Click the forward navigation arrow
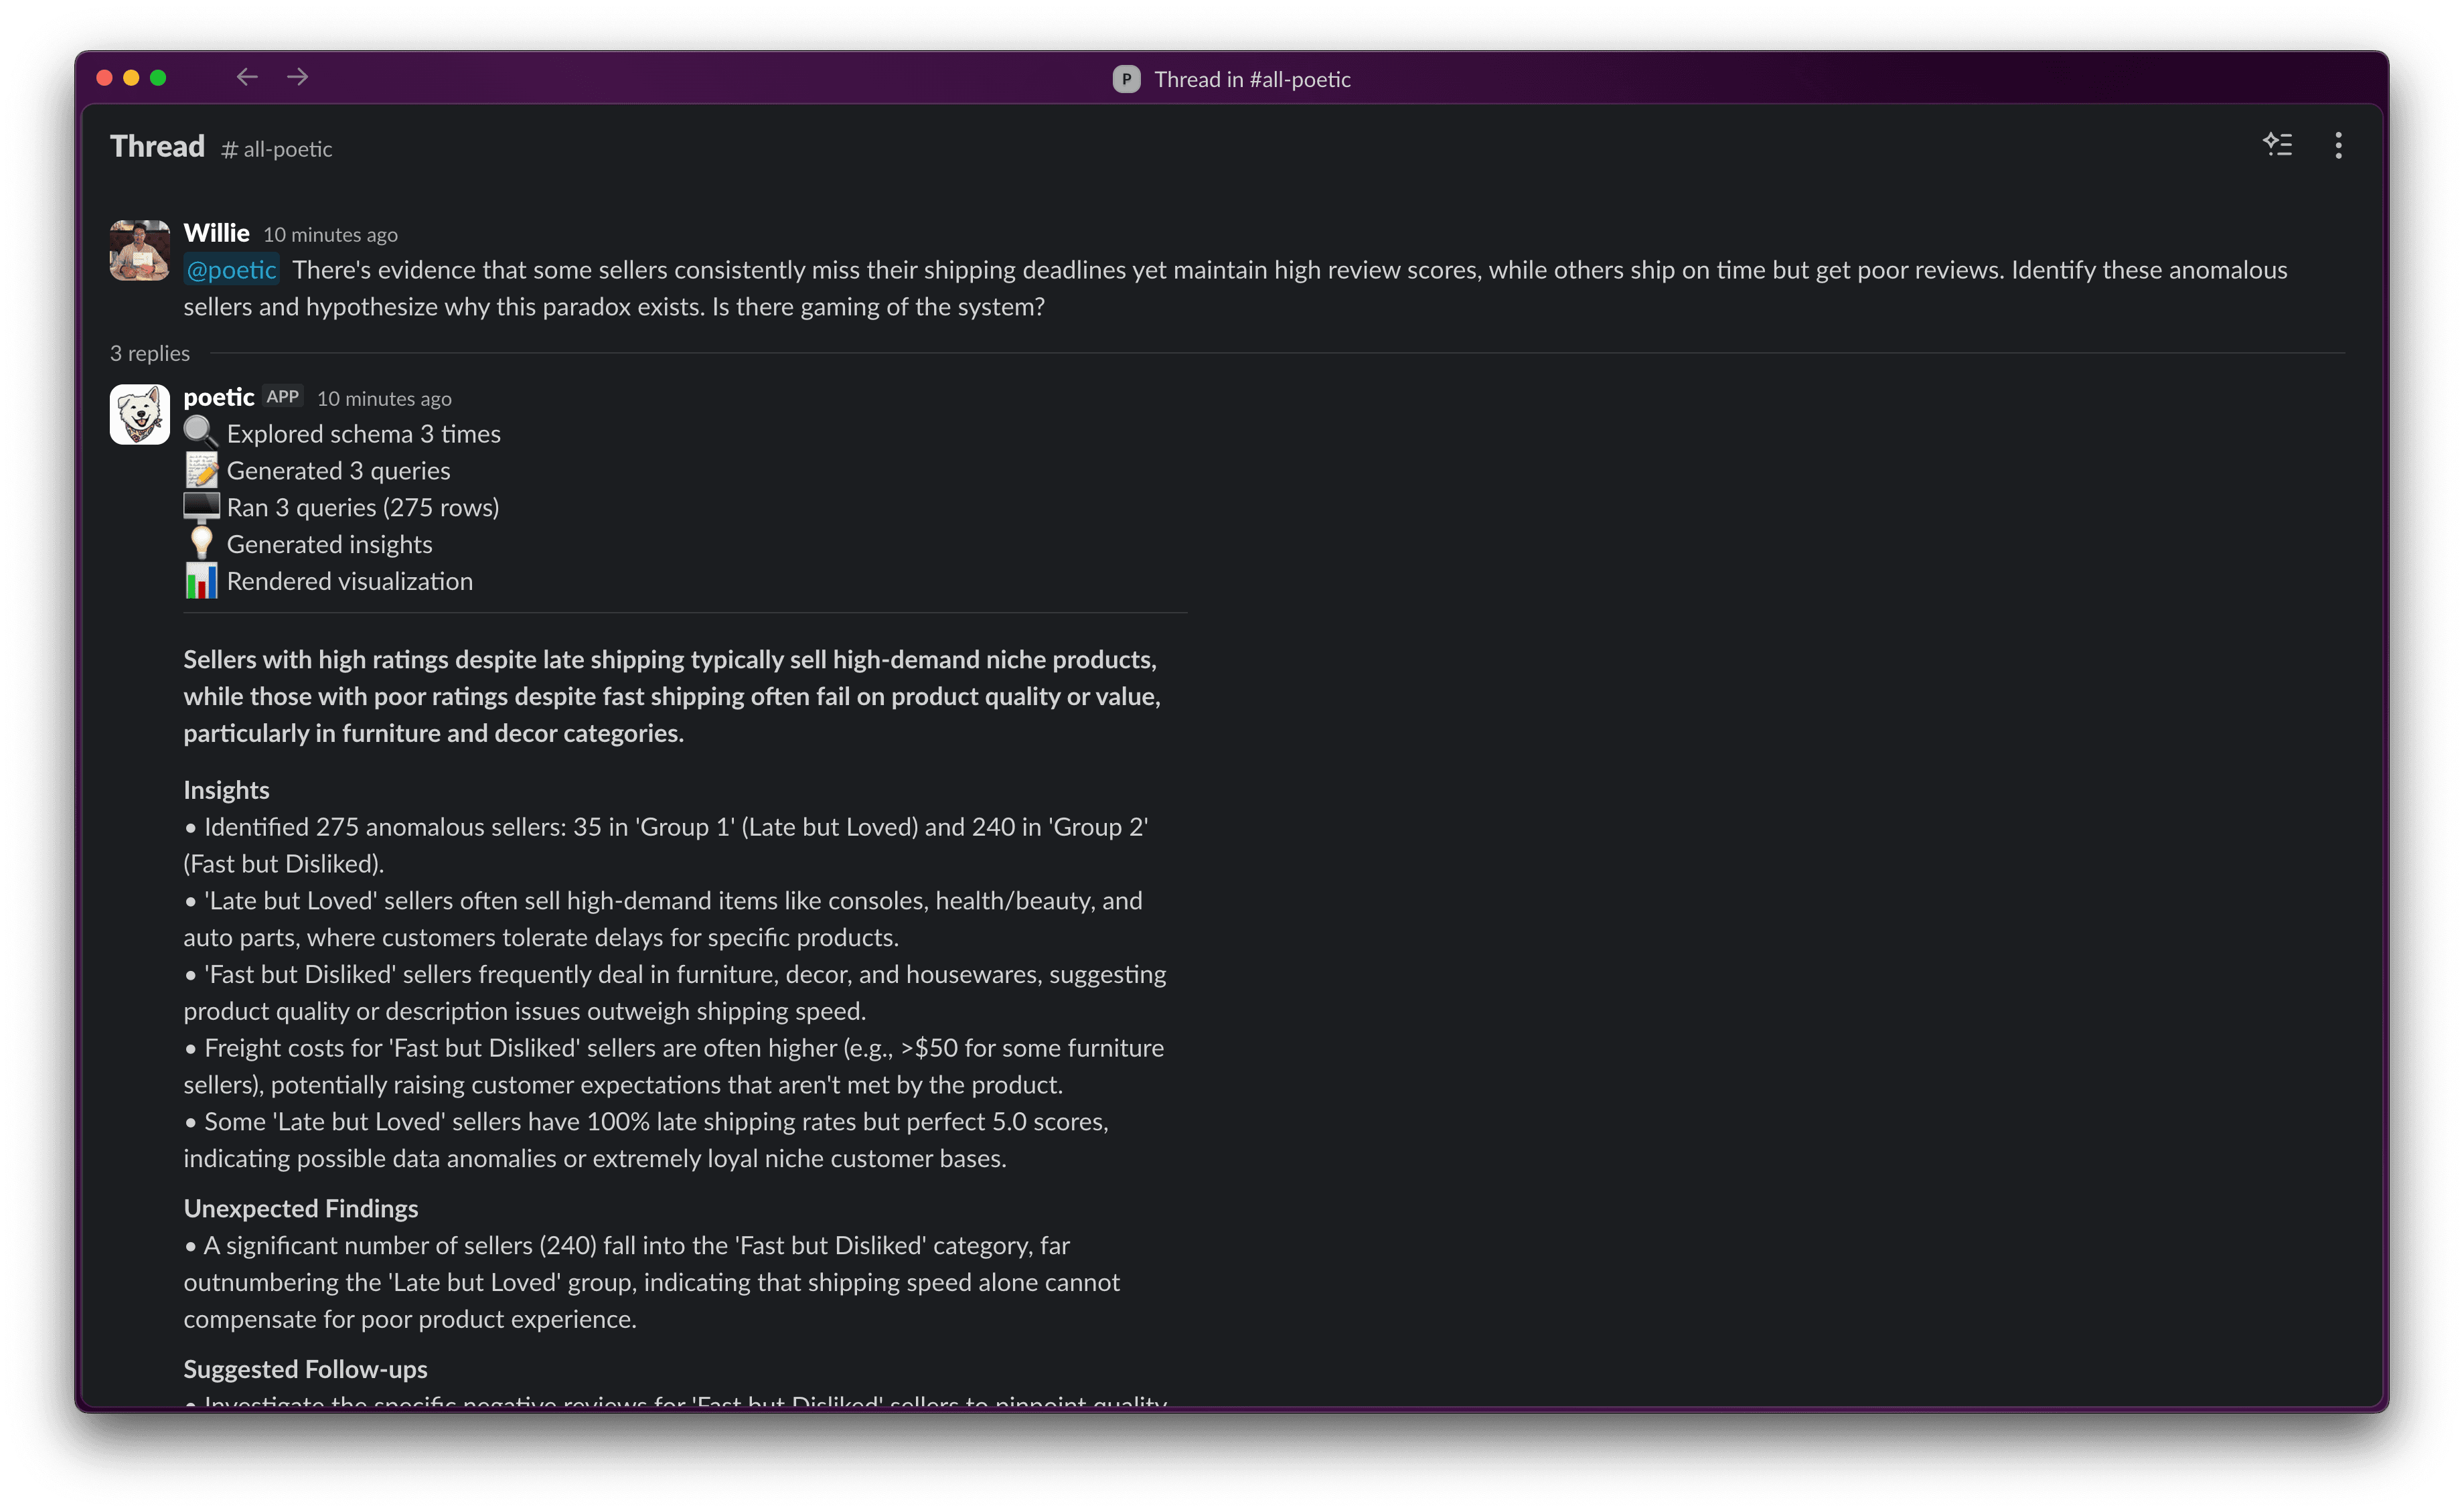 coord(297,77)
